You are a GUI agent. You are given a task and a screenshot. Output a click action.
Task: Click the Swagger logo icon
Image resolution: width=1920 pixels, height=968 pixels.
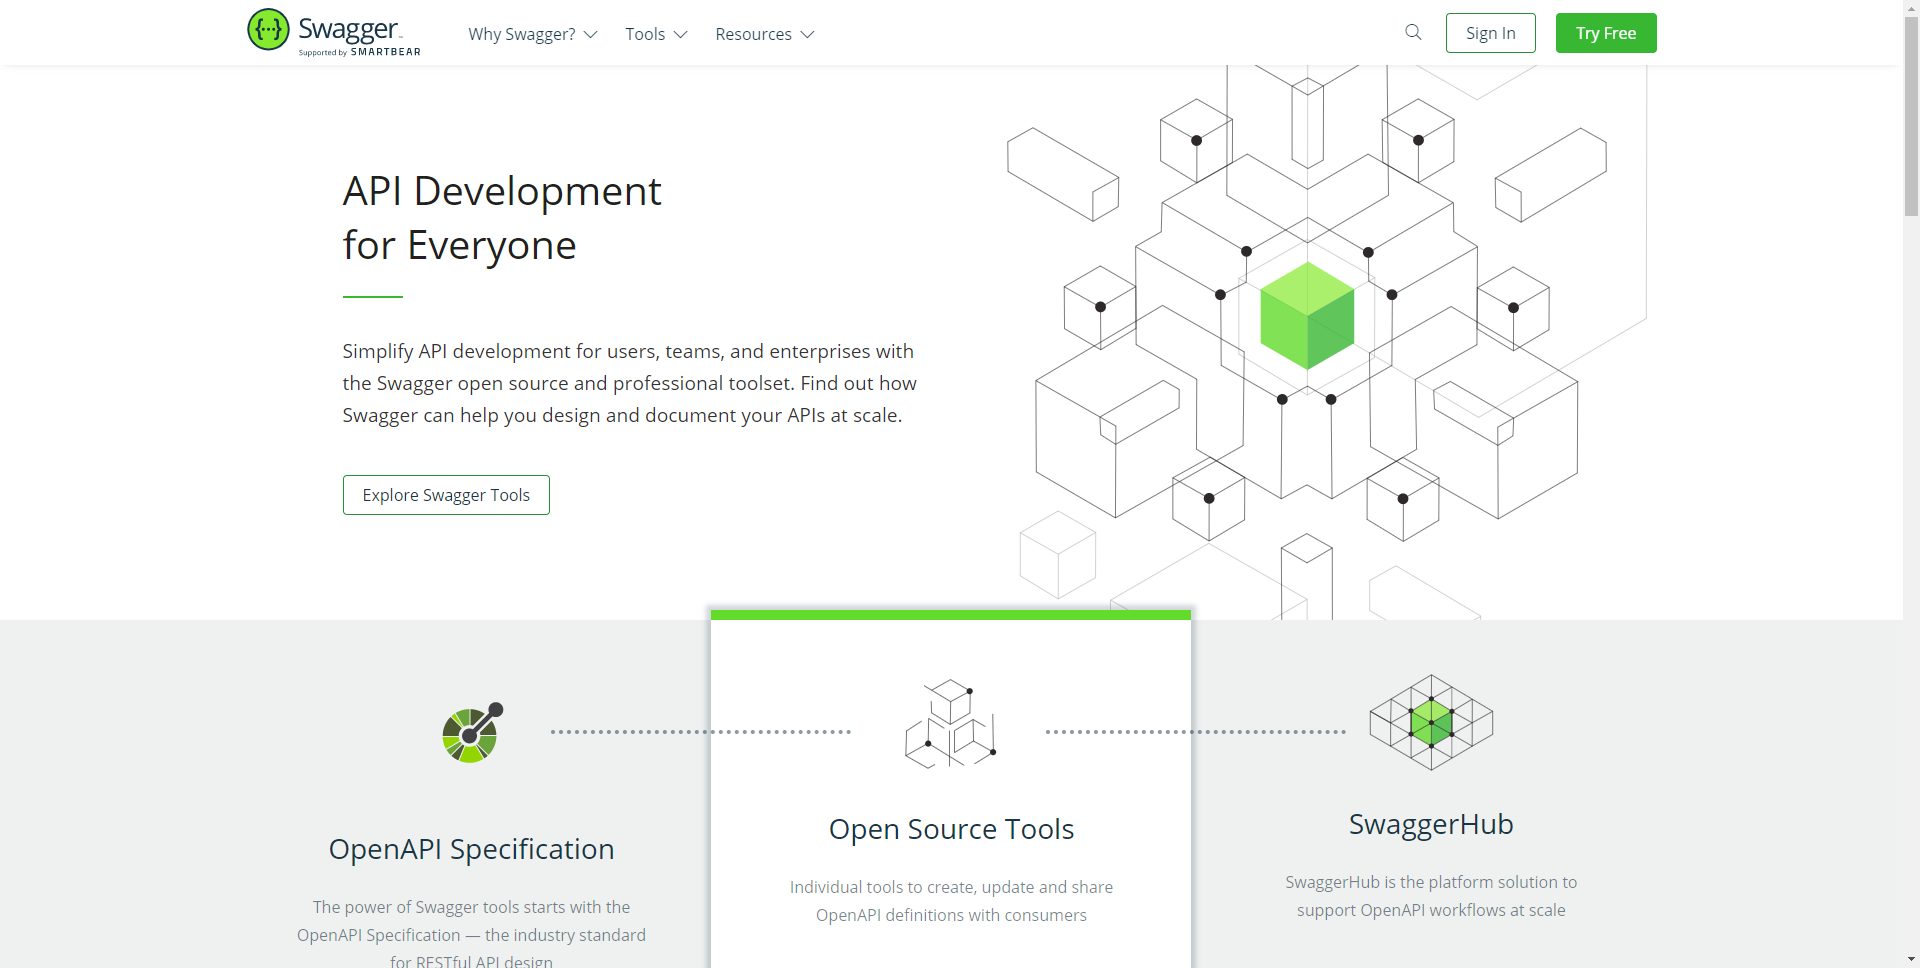pos(268,30)
